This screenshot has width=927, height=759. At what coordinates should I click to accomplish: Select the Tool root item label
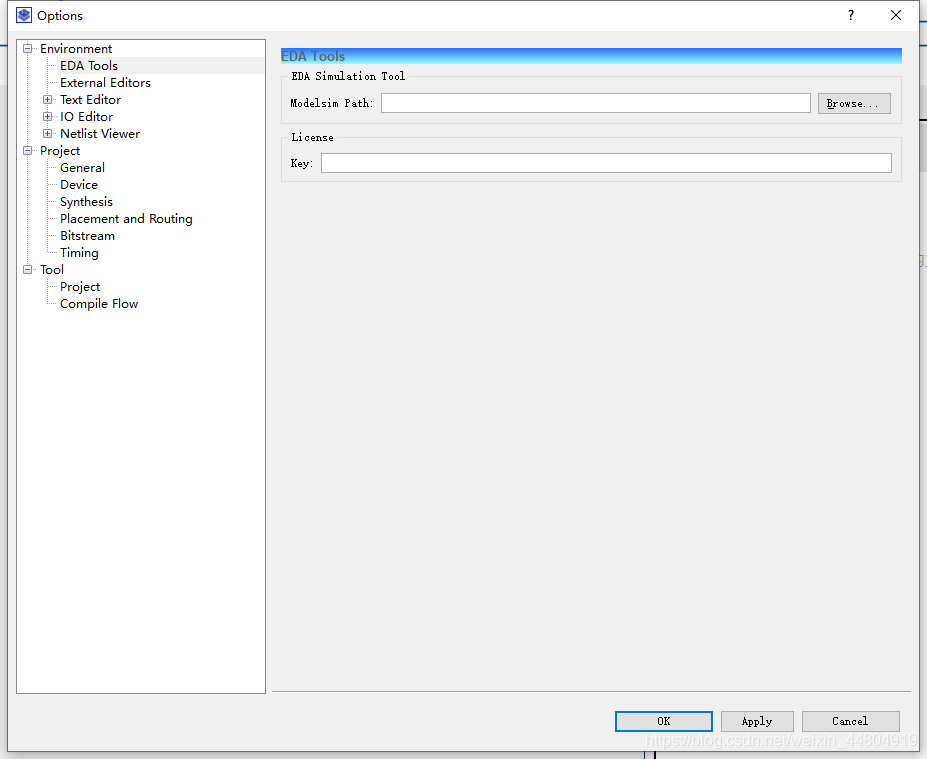(51, 270)
